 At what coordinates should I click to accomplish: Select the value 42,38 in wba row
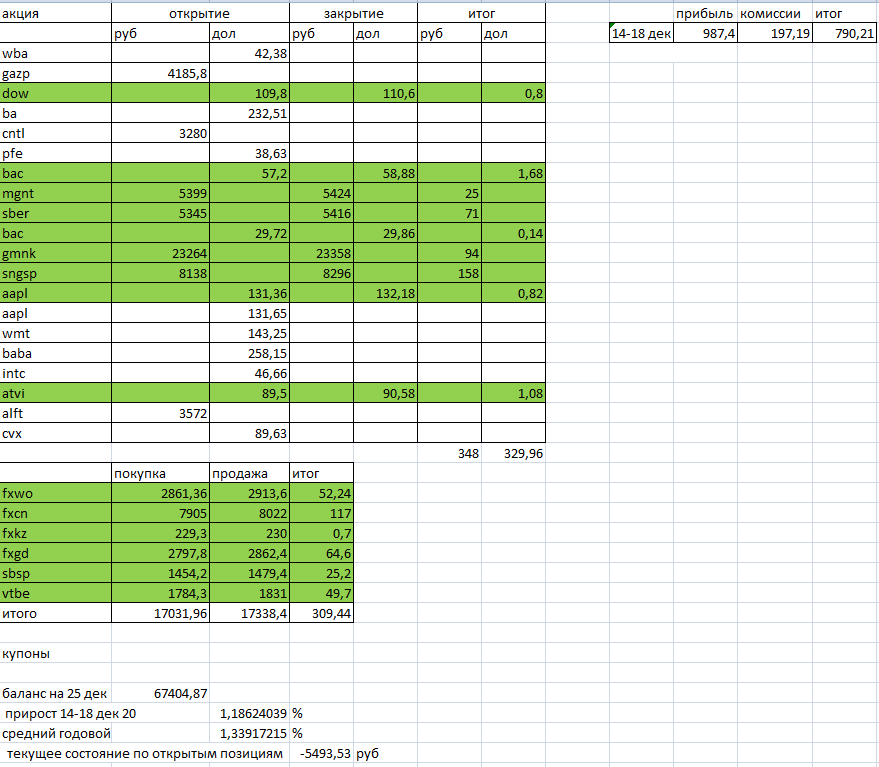(x=249, y=53)
